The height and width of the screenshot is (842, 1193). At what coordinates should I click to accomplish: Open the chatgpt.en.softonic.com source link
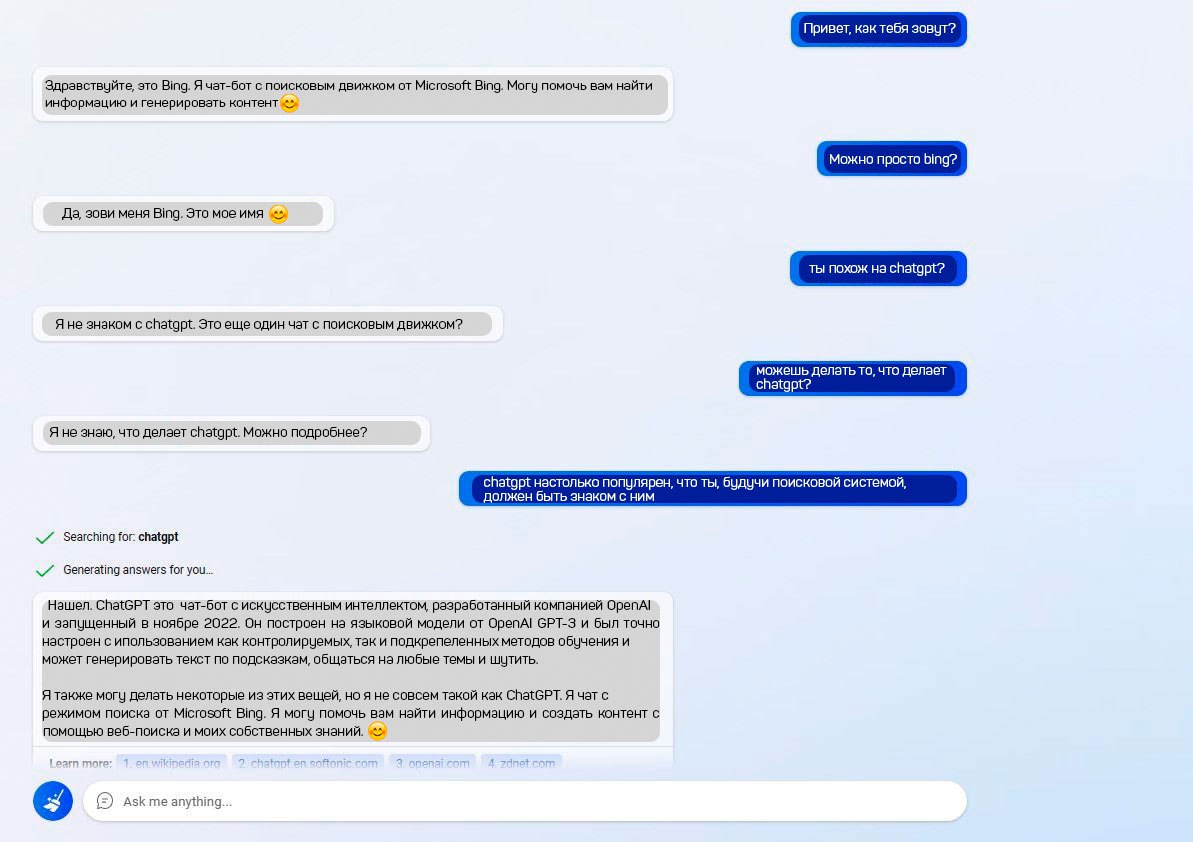pos(307,763)
